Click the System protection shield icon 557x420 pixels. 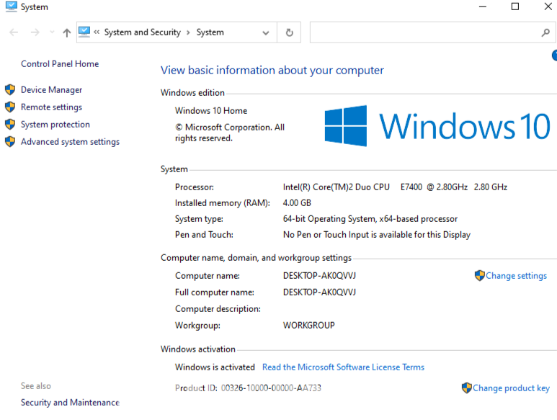click(10, 124)
